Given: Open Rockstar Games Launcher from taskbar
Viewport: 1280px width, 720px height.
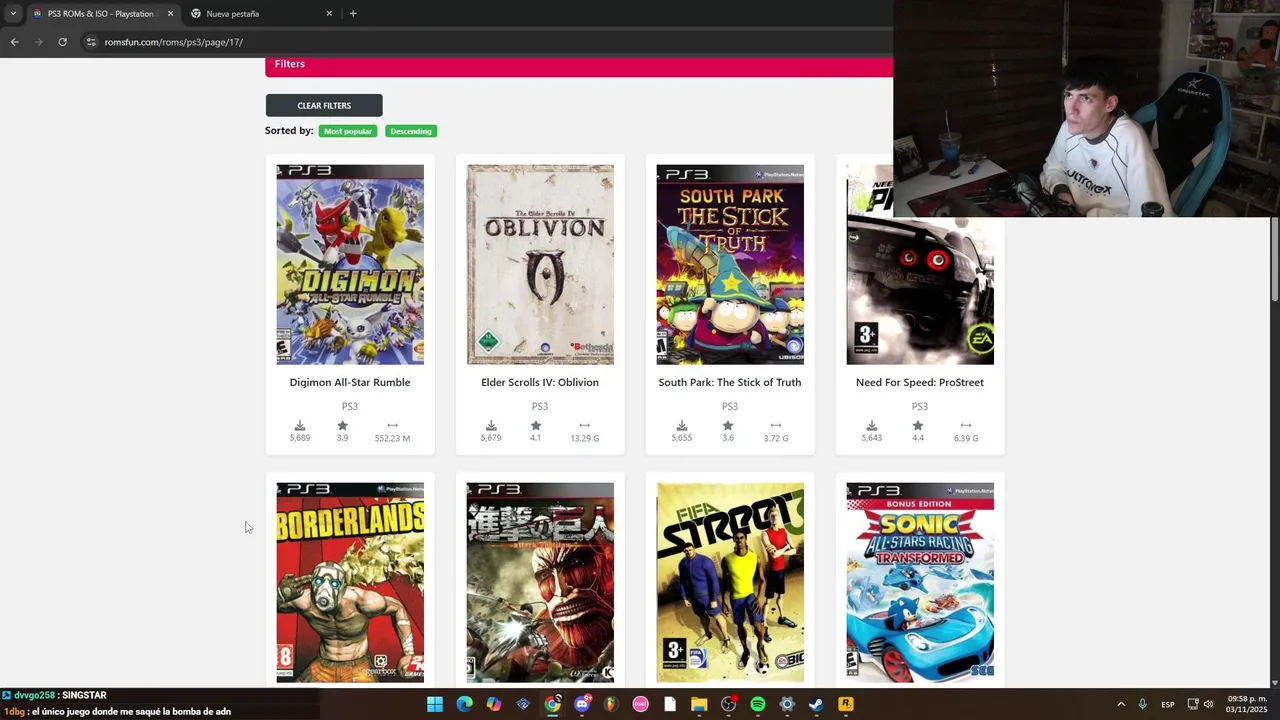Looking at the screenshot, I should pos(846,704).
